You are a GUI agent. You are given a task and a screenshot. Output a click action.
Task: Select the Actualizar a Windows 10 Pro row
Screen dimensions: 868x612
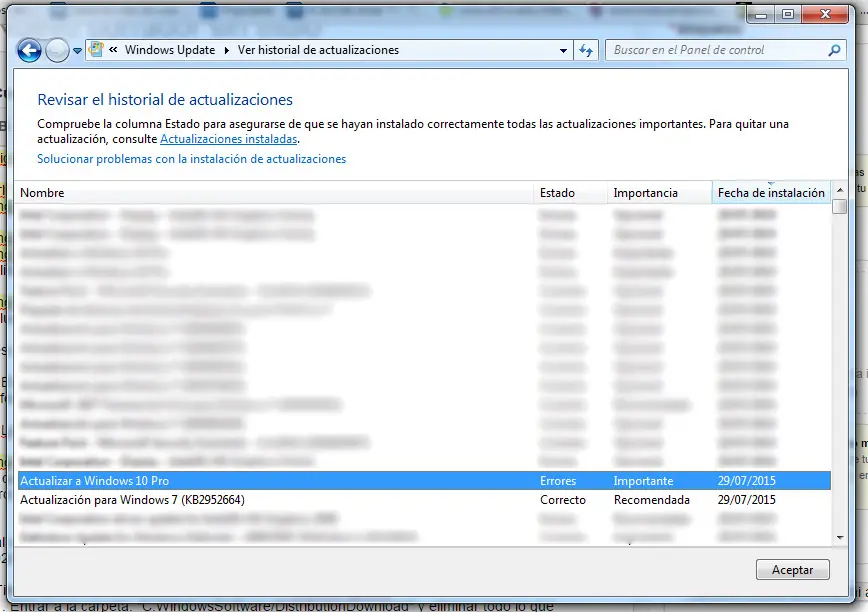424,480
